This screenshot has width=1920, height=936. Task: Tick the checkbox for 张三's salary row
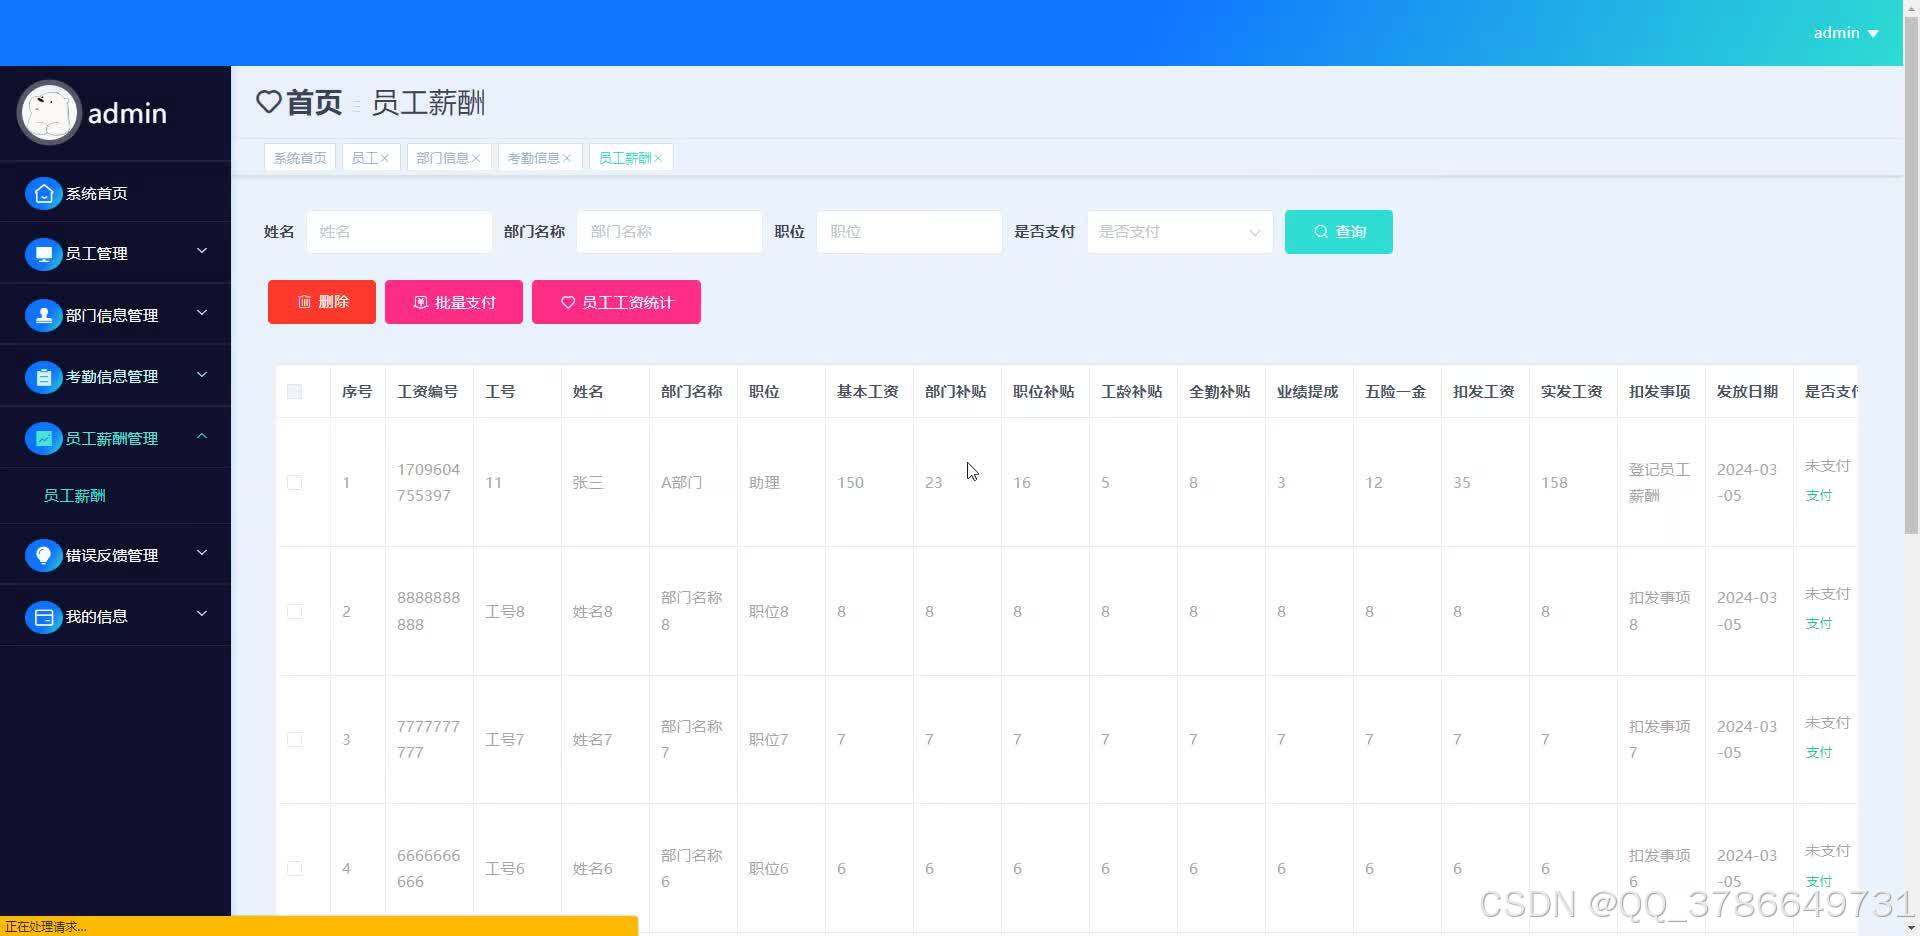(x=294, y=482)
